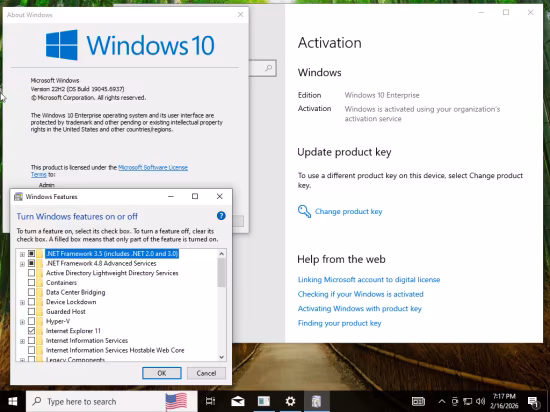Minimize the Windows Features window

point(171,196)
